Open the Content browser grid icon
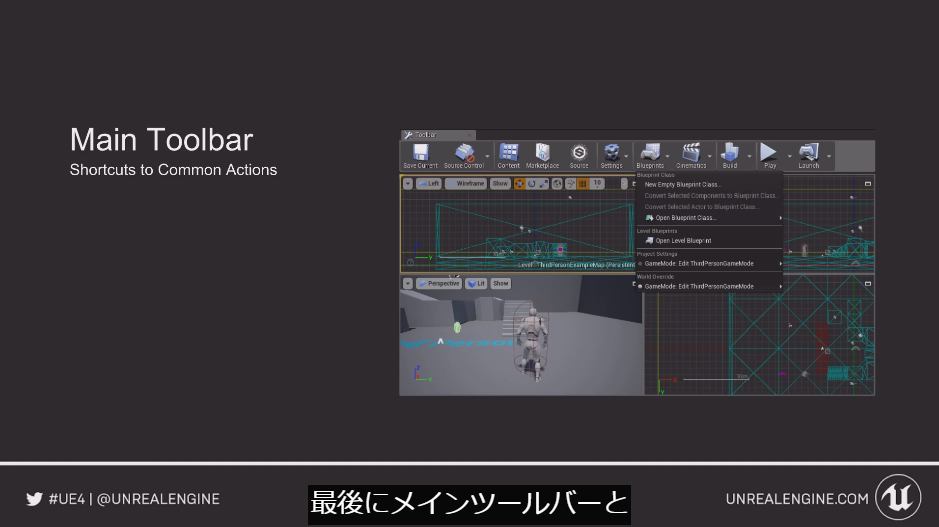 click(508, 152)
